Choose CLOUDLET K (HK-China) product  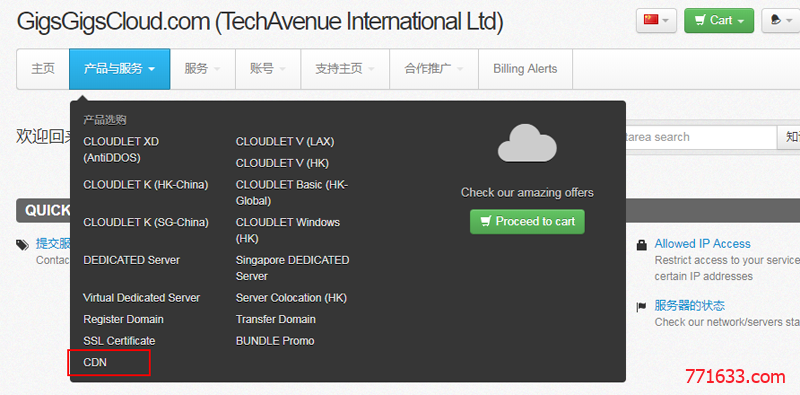pyautogui.click(x=145, y=185)
